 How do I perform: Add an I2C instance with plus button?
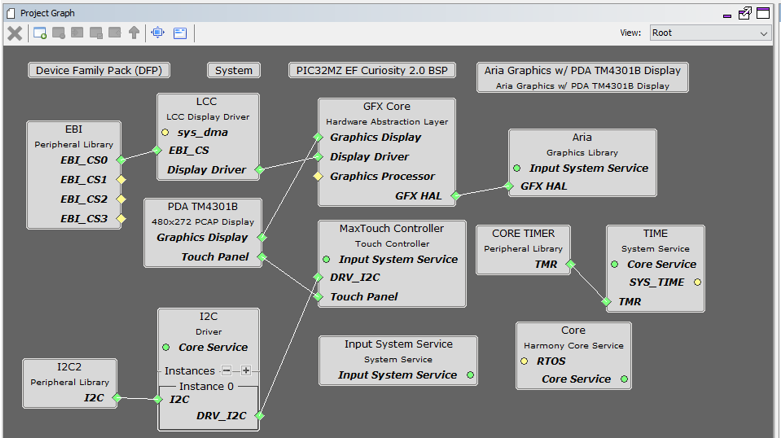(x=246, y=371)
